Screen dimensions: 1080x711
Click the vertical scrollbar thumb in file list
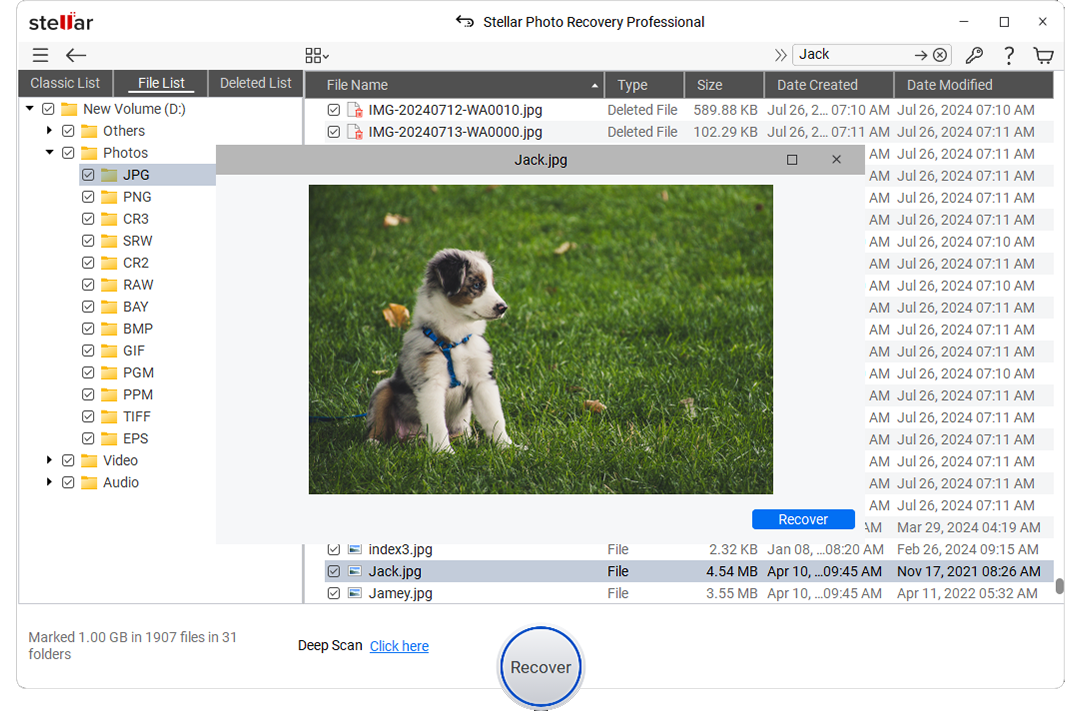coord(1059,586)
